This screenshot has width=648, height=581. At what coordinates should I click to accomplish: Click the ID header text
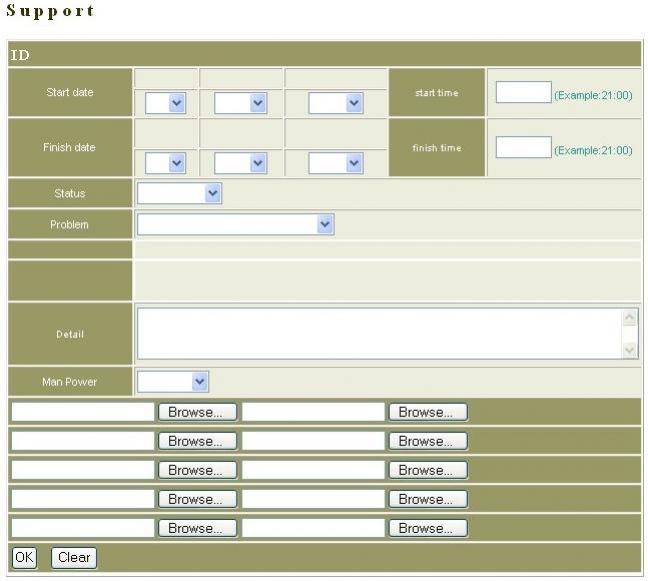pos(20,55)
